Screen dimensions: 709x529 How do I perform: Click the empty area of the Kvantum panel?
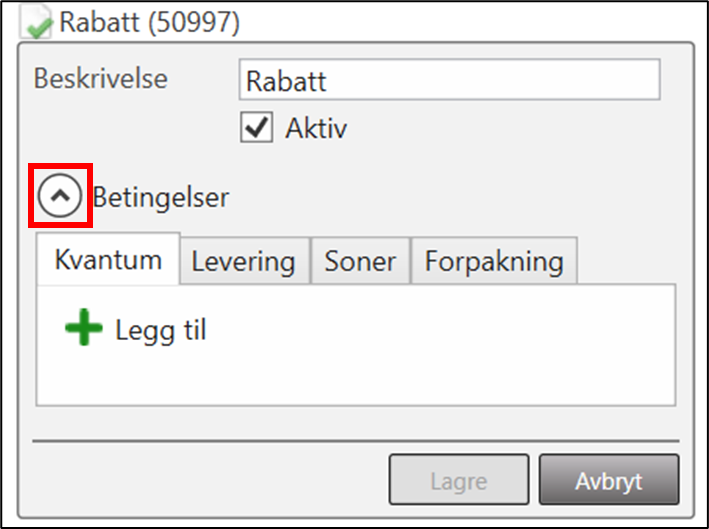[400, 360]
